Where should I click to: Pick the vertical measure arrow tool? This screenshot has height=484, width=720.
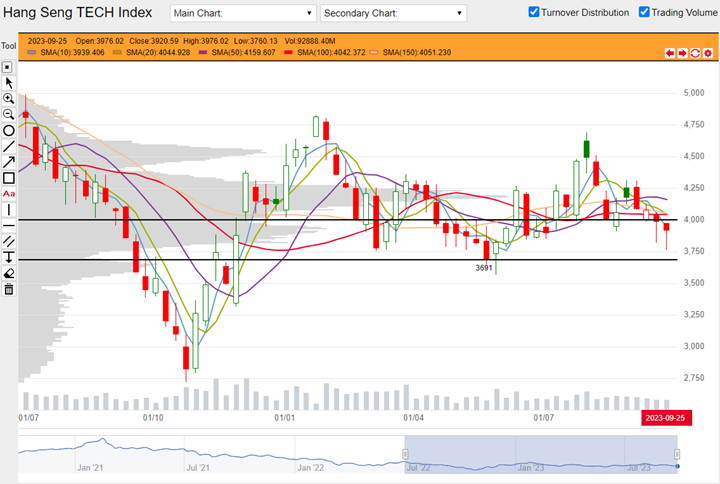click(9, 257)
